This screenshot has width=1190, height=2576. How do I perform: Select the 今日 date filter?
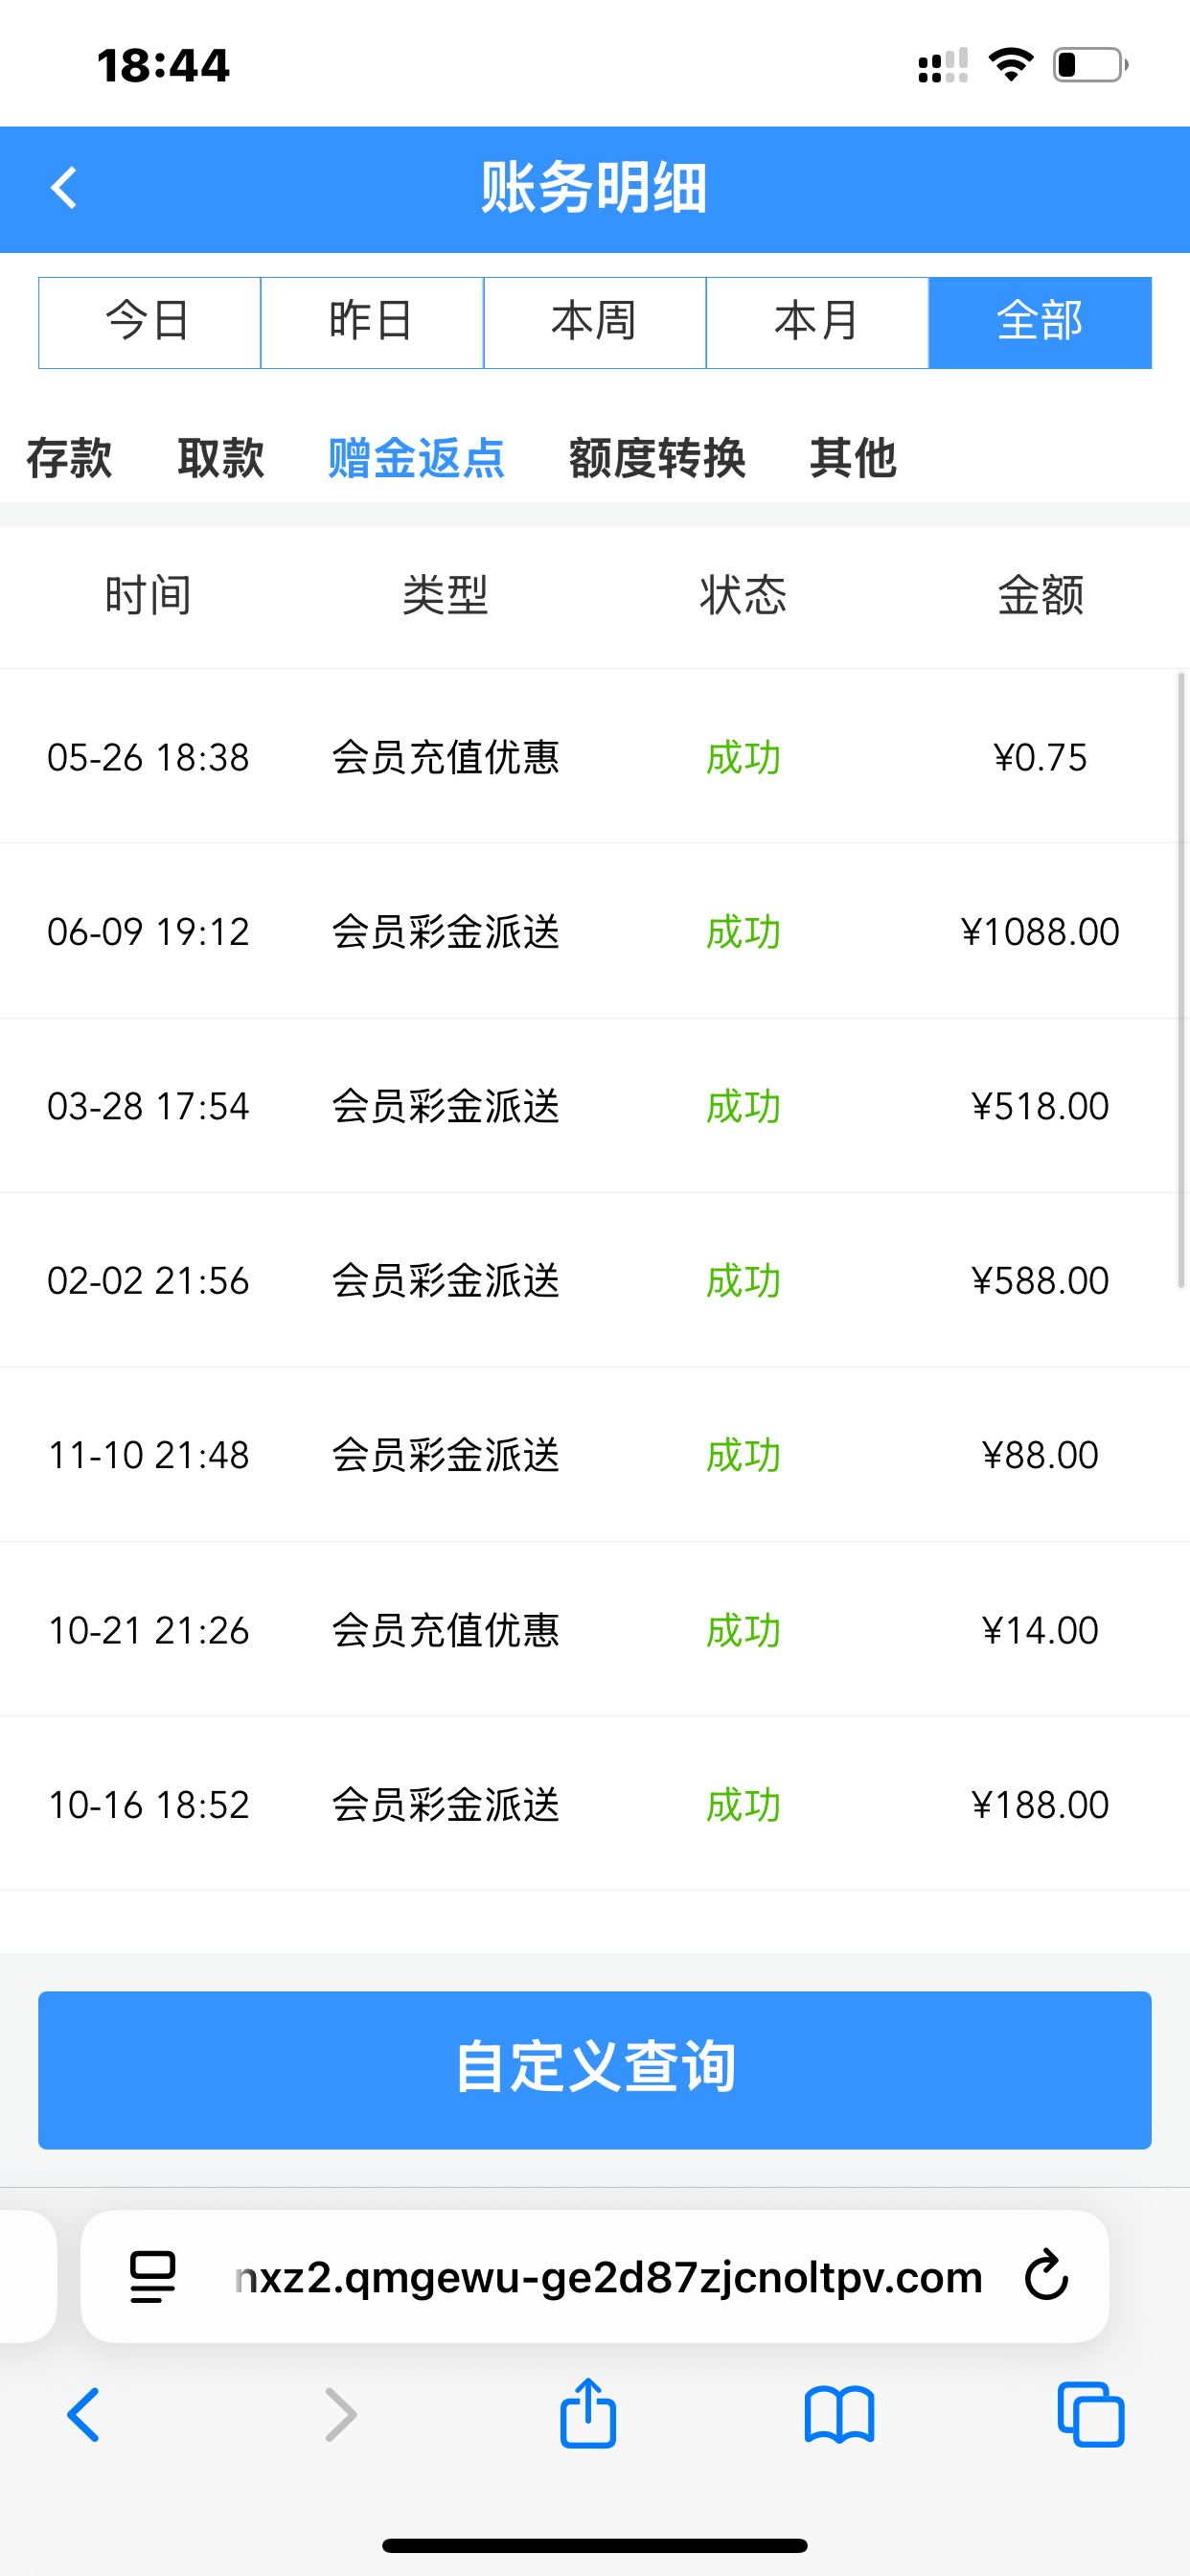149,322
